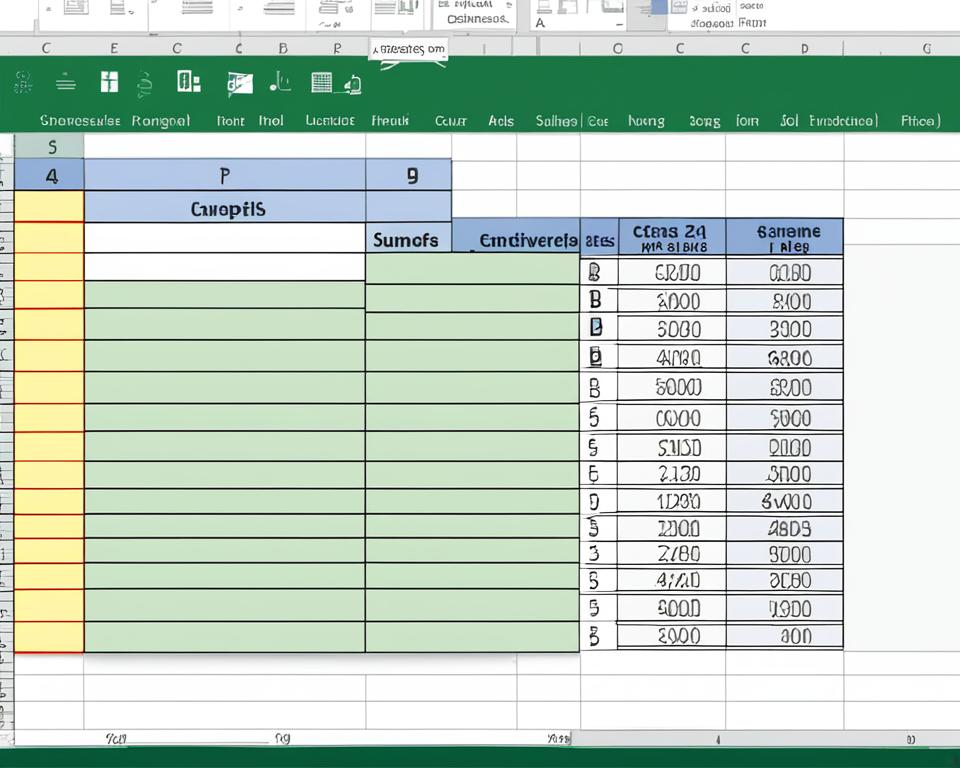
Task: Click the blue color swatch in top ribbon
Action: pos(658,8)
